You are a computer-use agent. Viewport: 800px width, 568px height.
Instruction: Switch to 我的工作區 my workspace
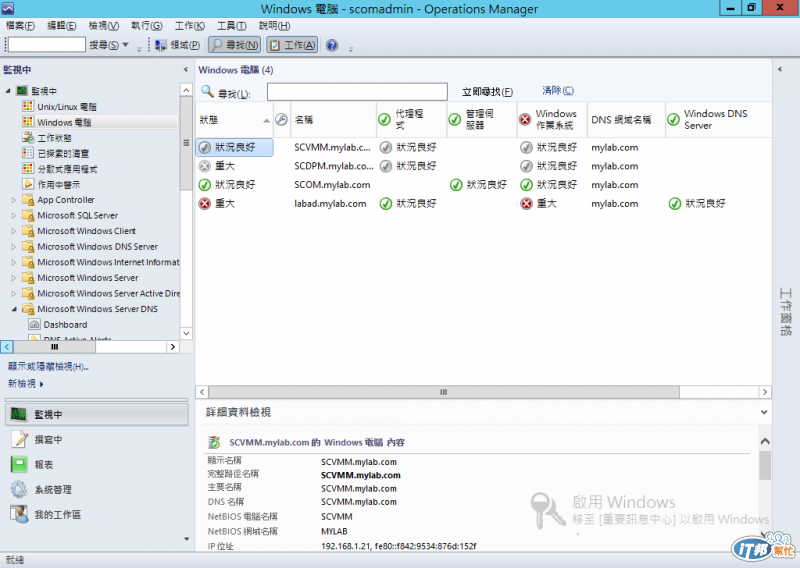coord(96,514)
